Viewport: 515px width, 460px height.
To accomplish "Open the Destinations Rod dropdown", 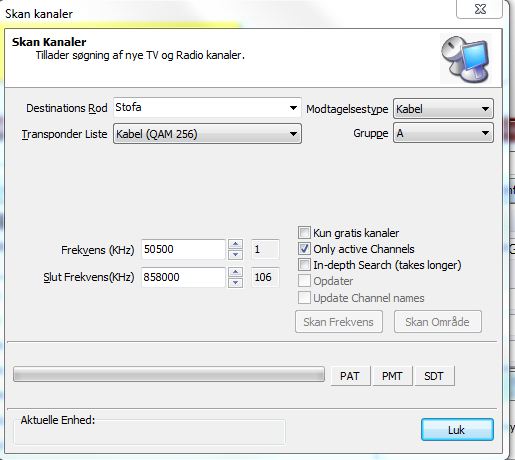I will pyautogui.click(x=207, y=108).
